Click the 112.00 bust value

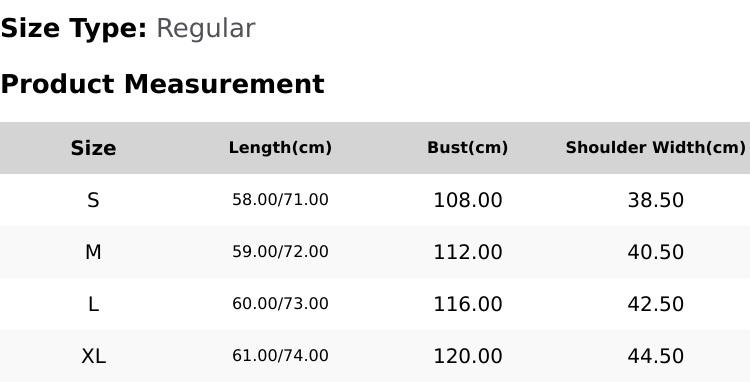pyautogui.click(x=467, y=252)
